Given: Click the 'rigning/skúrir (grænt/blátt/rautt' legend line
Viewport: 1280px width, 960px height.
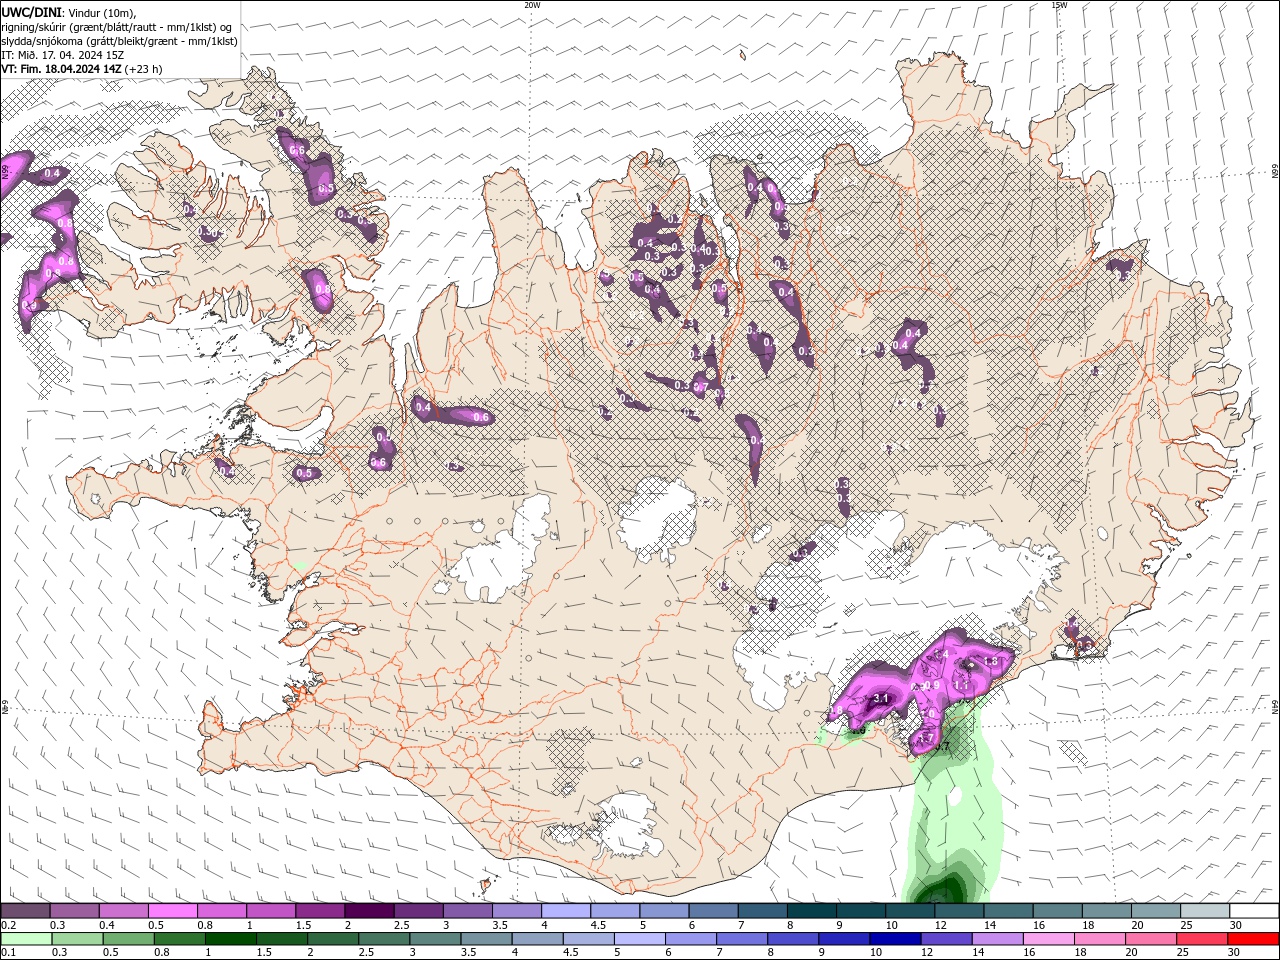Looking at the screenshot, I should pyautogui.click(x=118, y=26).
